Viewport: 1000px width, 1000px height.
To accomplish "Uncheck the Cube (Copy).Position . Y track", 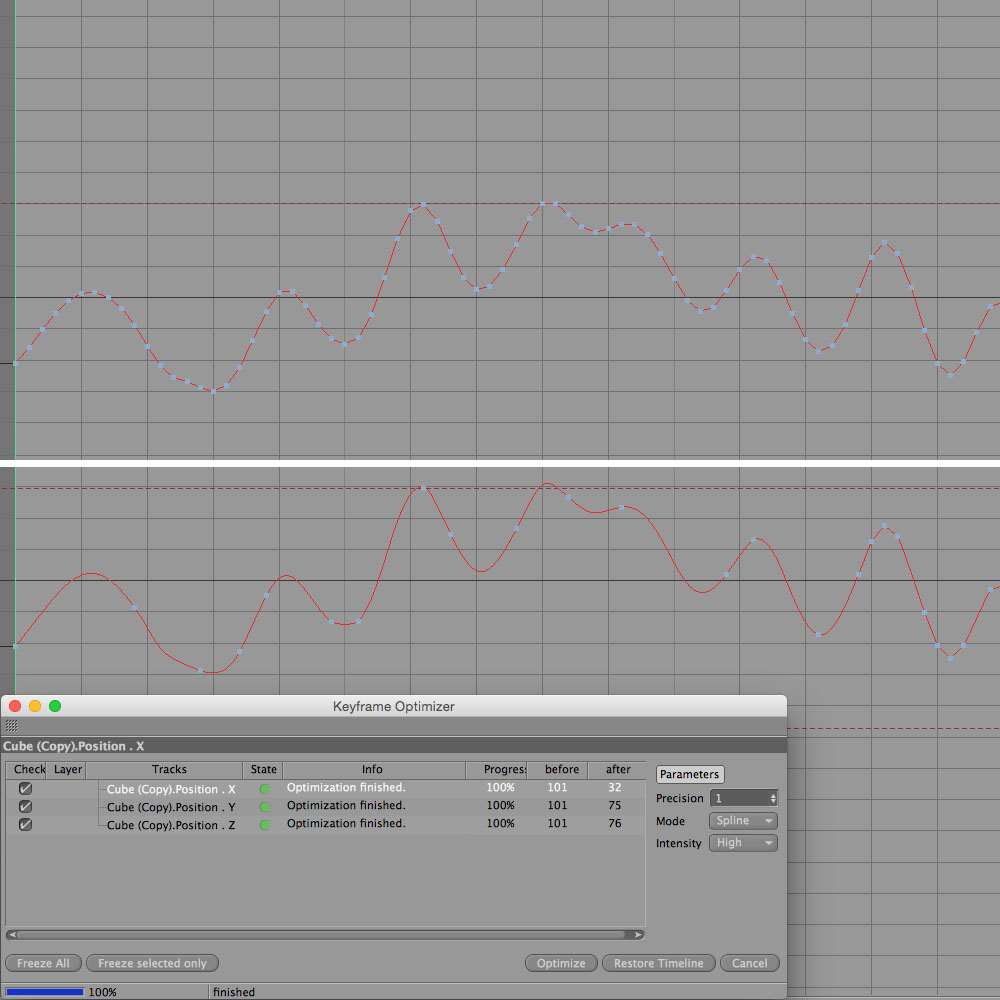I will pos(26,807).
